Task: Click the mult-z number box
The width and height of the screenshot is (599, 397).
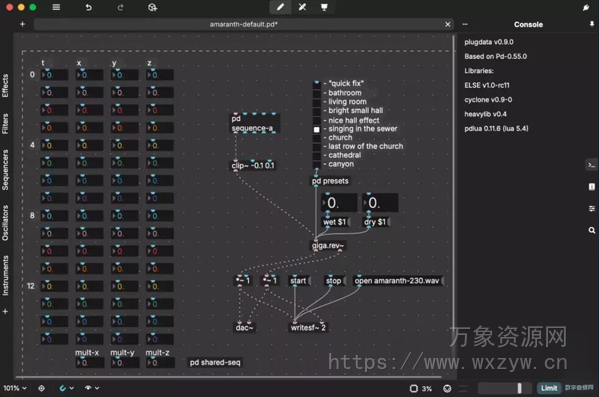Action: [x=160, y=363]
